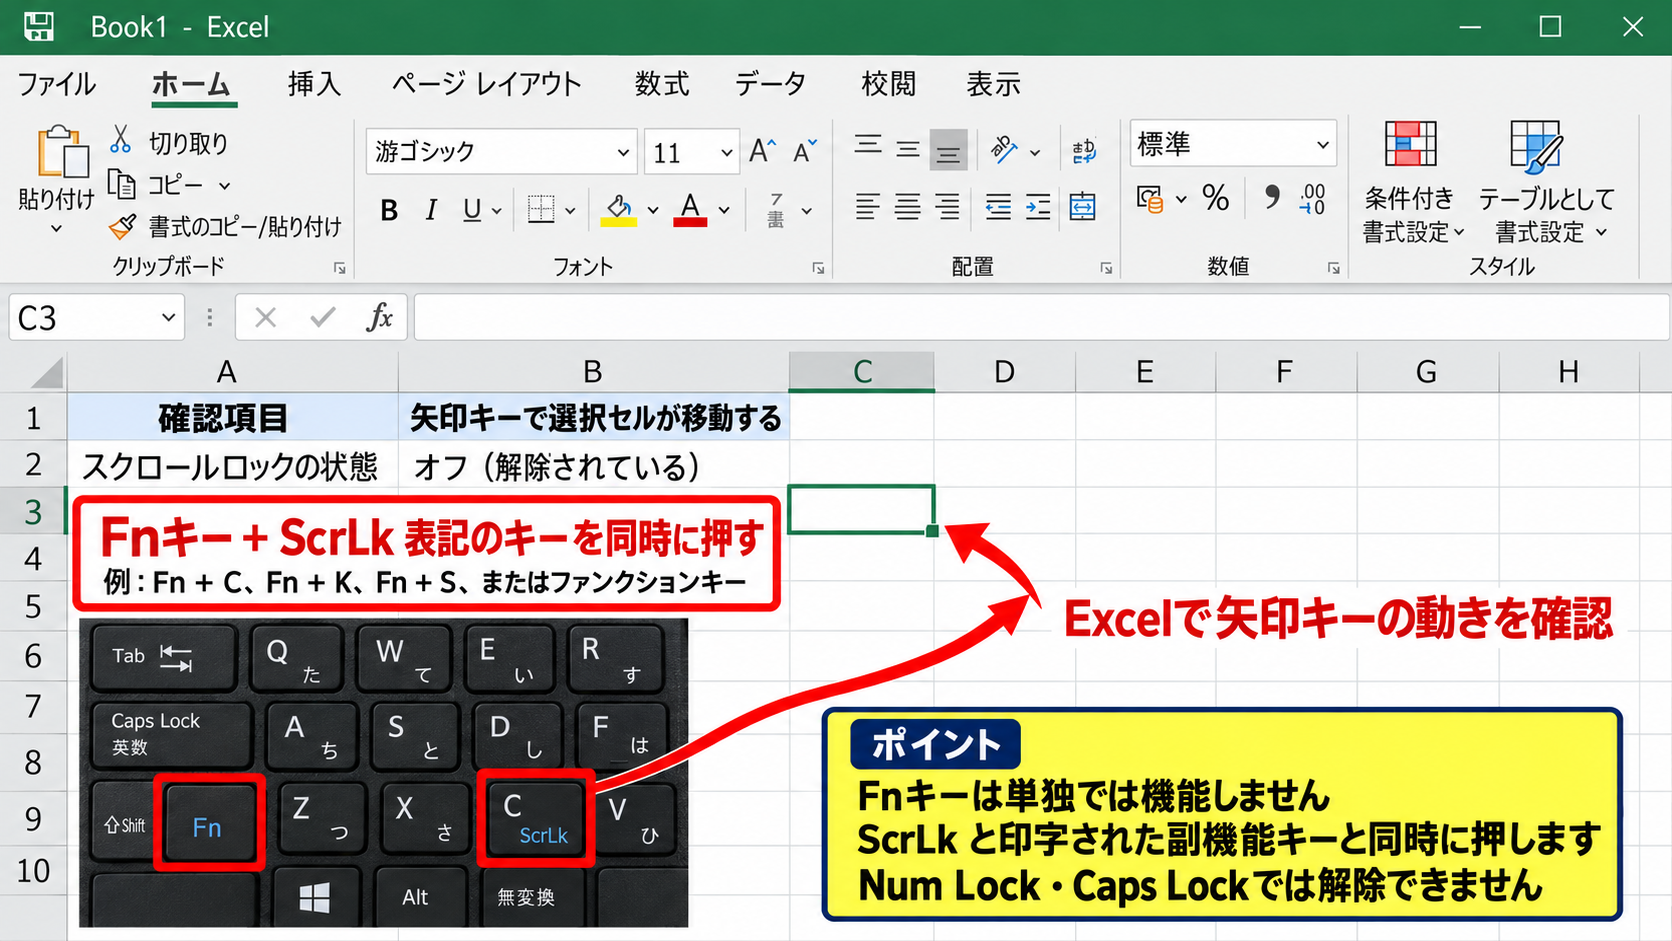Viewport: 1672px width, 941px height.
Task: Click the Insert Function fx icon
Action: pyautogui.click(x=380, y=318)
